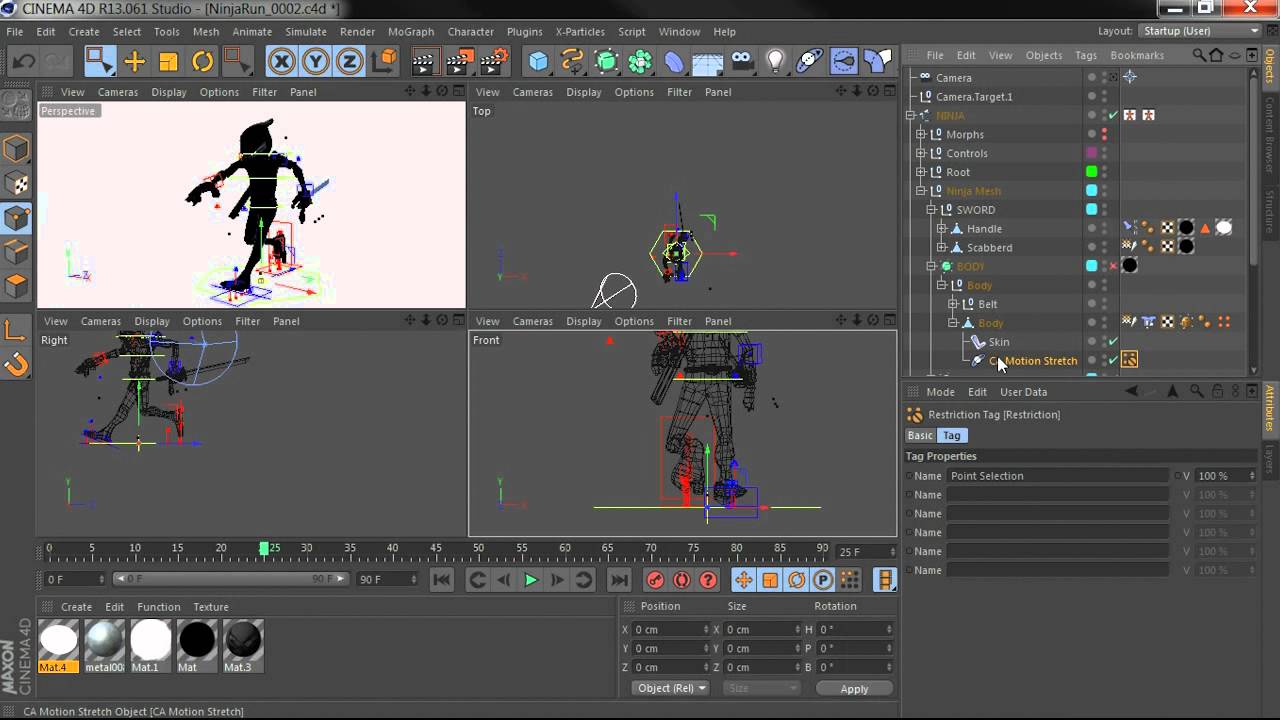Activate the Move tool
1280x720 pixels.
[135, 62]
